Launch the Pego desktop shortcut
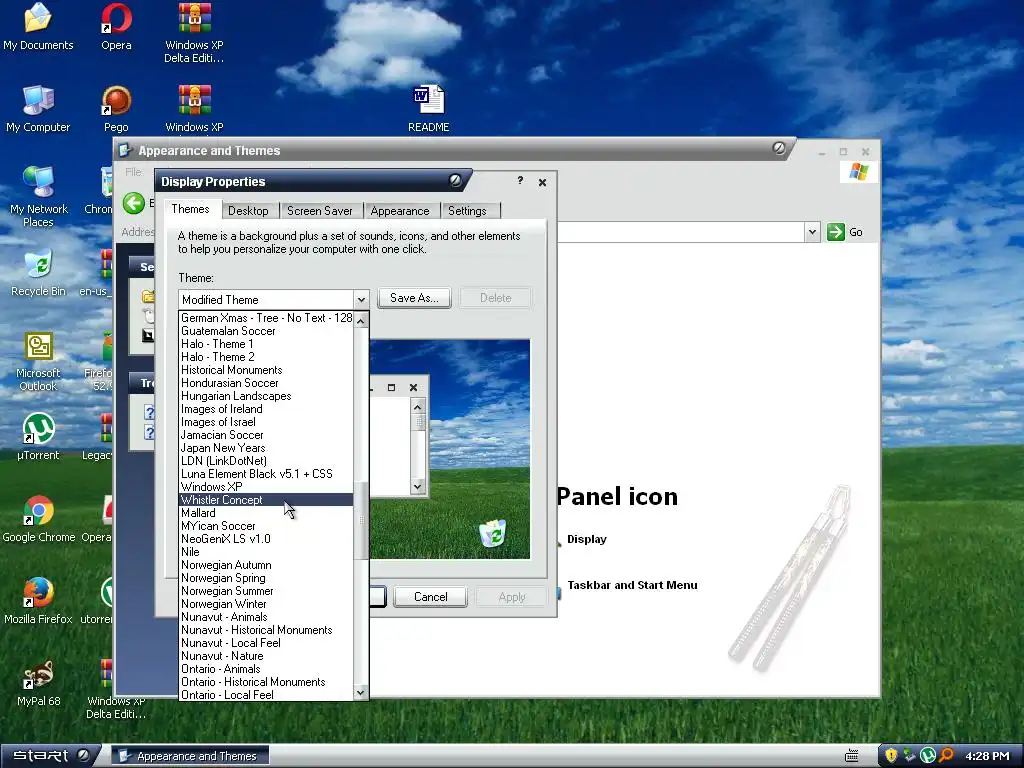This screenshot has height=768, width=1024. (x=116, y=108)
